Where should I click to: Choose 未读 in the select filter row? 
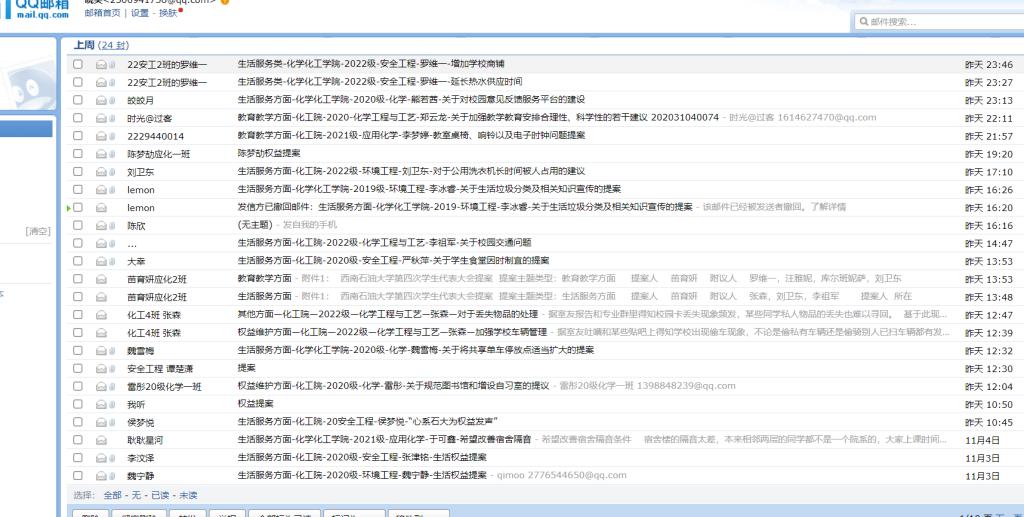188,495
